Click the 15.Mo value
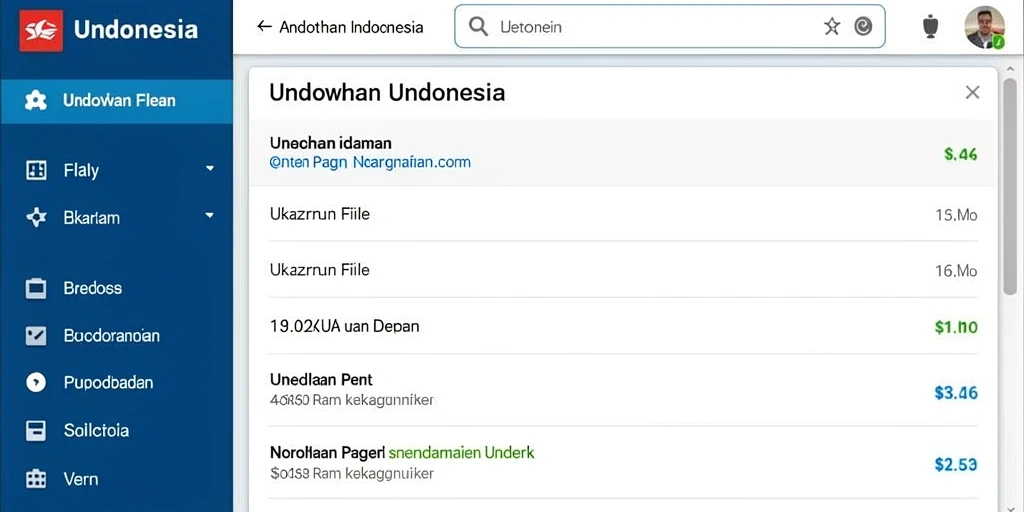Viewport: 1024px width, 512px height. (x=957, y=214)
